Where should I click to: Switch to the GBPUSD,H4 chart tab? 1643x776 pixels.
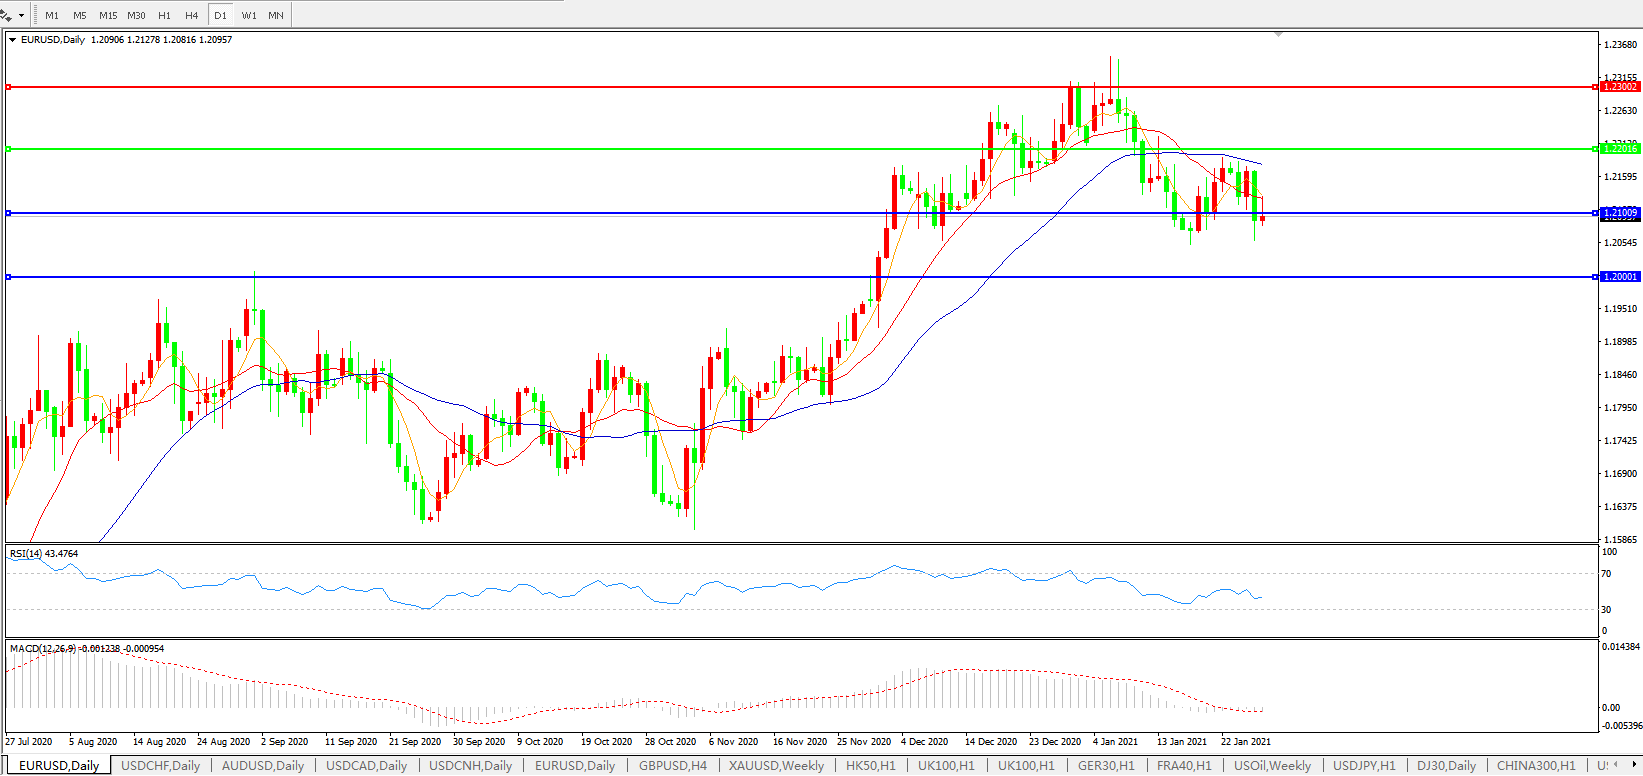pyautogui.click(x=672, y=766)
